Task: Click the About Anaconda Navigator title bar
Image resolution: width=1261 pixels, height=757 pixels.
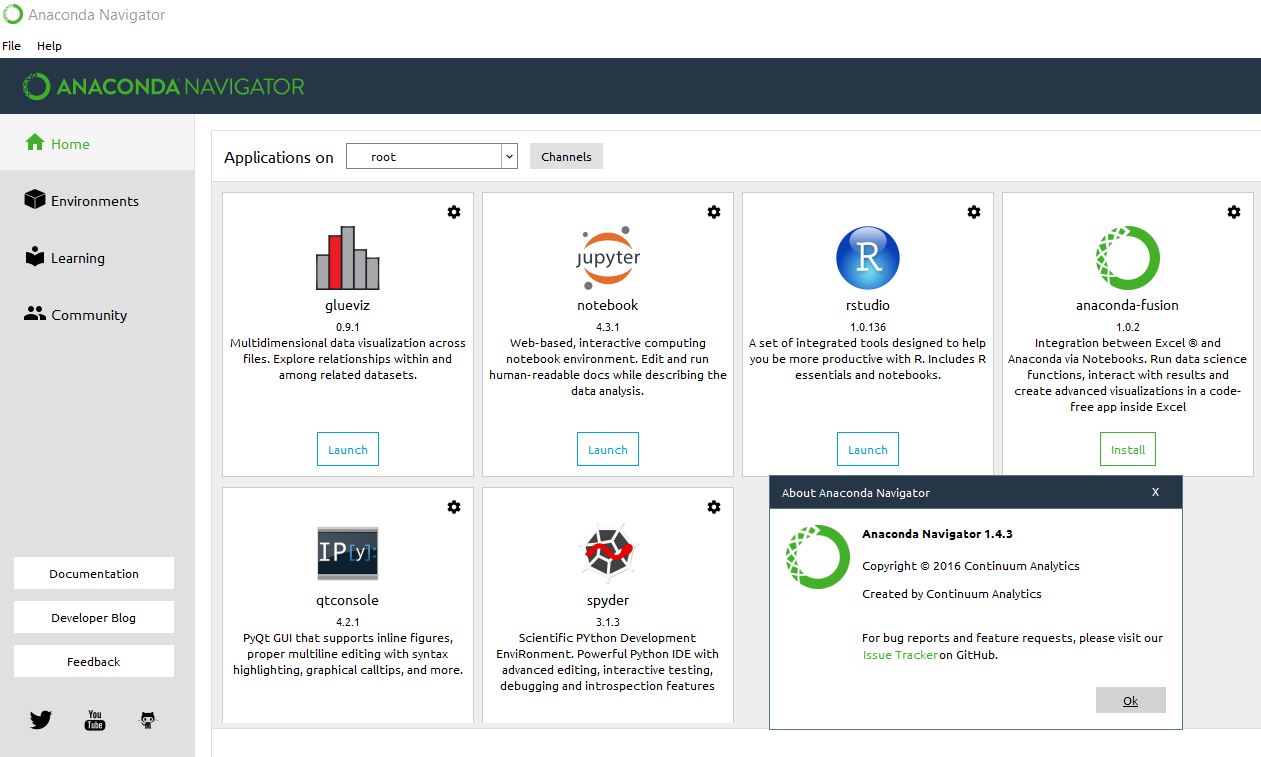Action: pos(976,492)
